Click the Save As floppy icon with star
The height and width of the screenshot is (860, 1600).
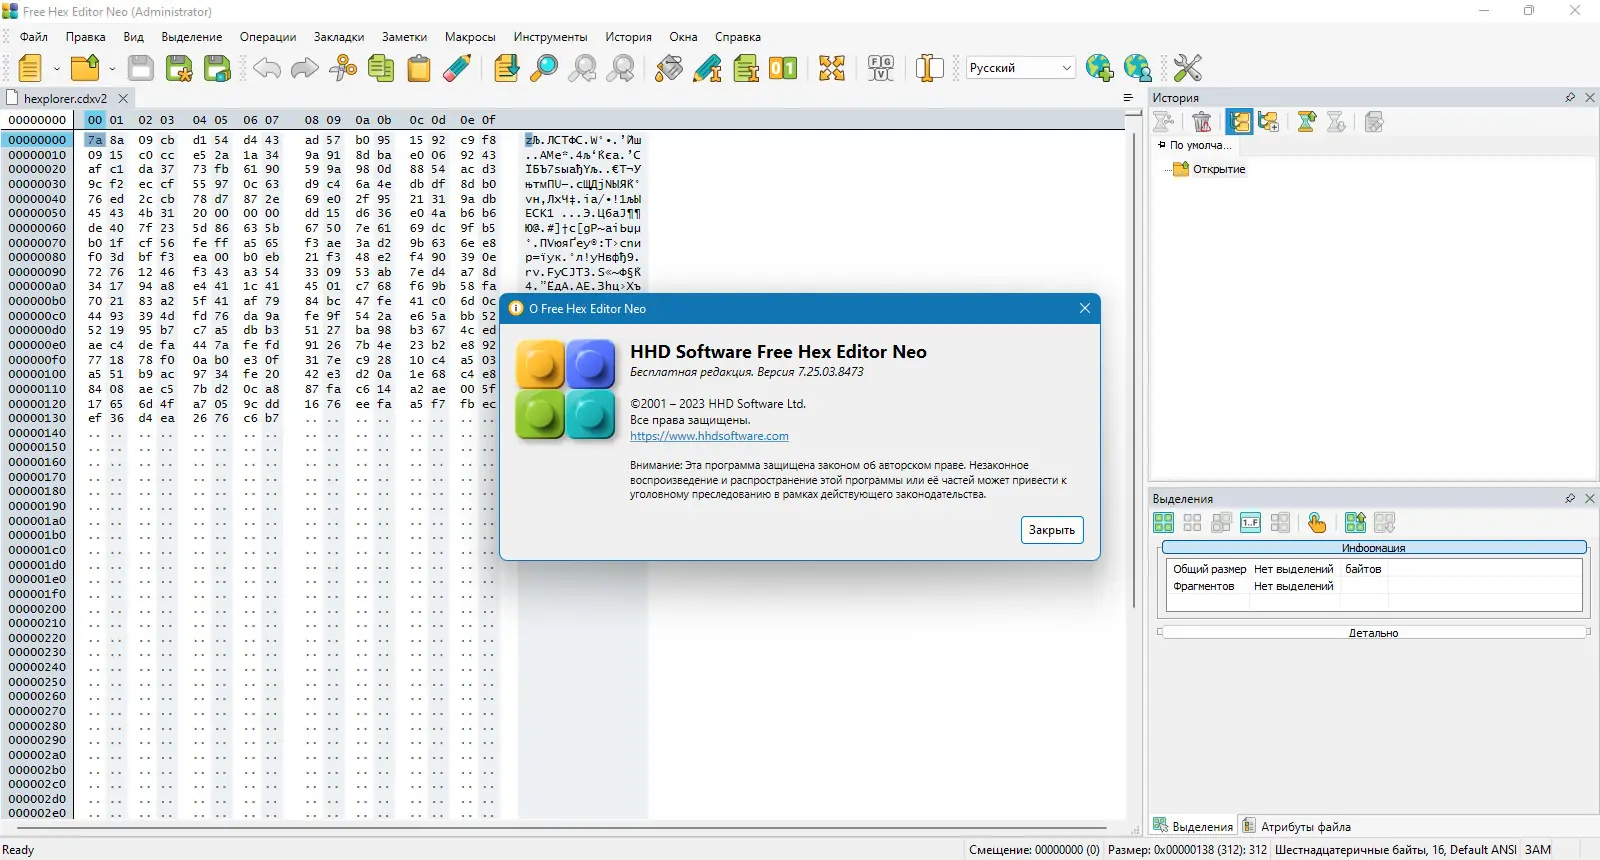point(179,68)
